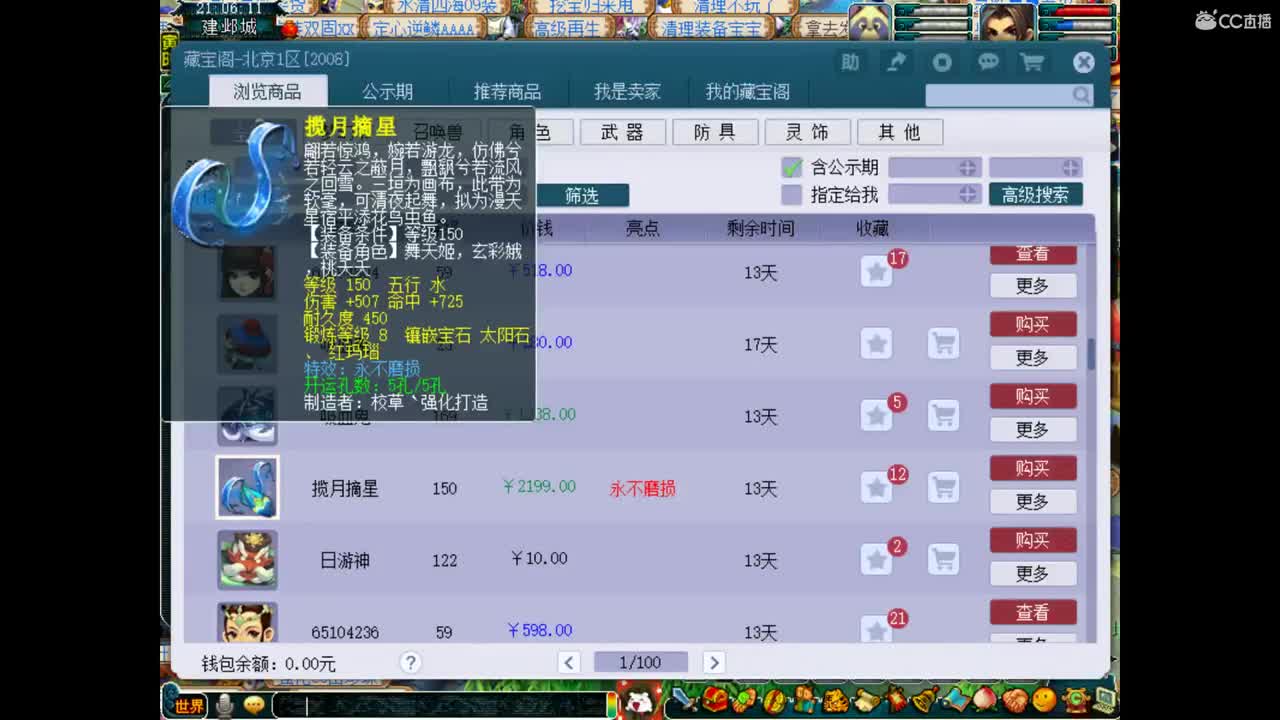Open the shopping cart at the top bar

coord(1035,62)
